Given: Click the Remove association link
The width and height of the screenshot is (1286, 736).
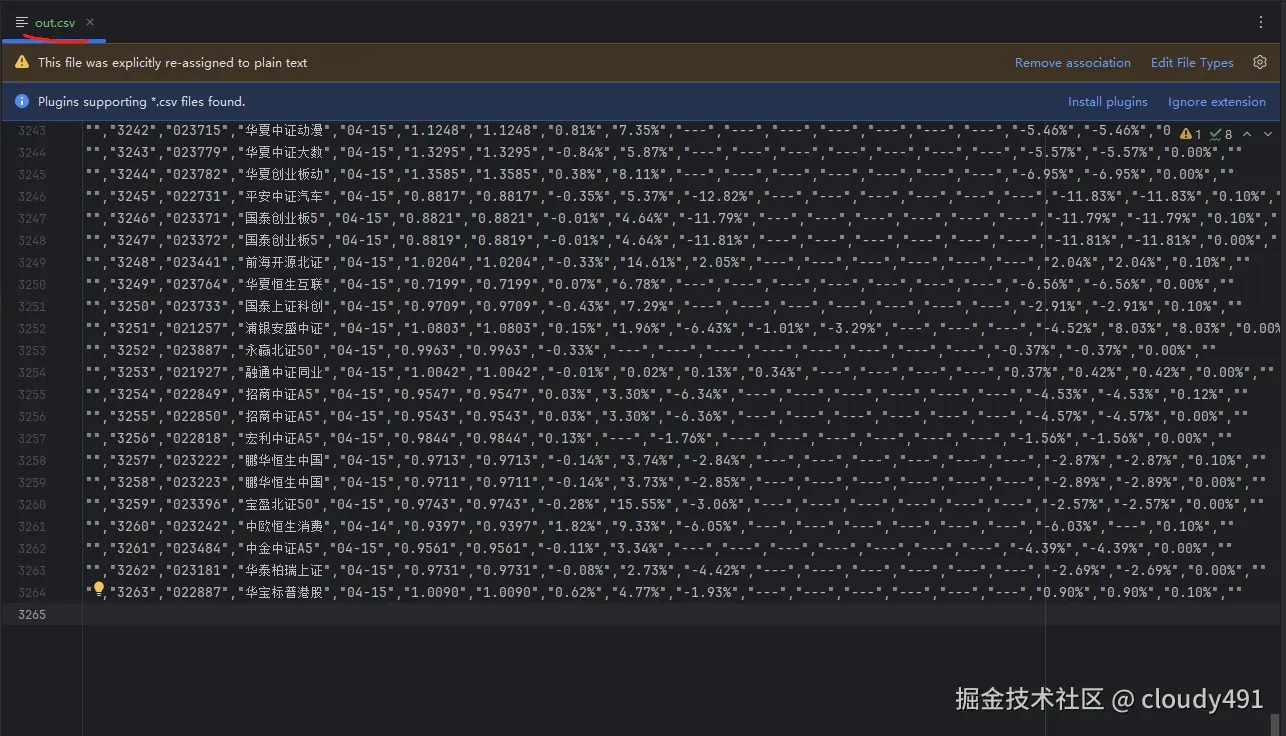Looking at the screenshot, I should tap(1073, 62).
